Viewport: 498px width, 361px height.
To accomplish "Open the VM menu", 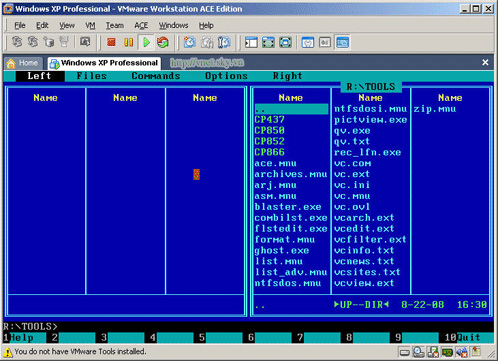I will (90, 25).
